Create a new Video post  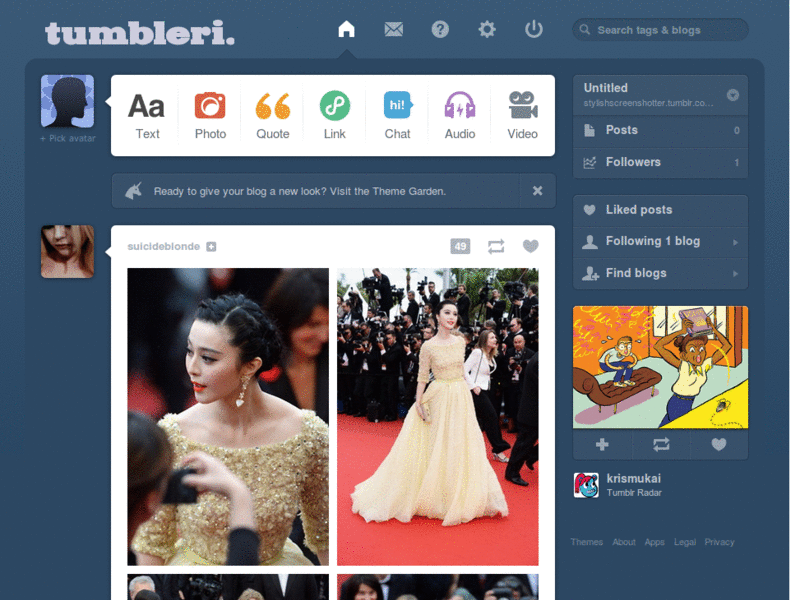point(522,116)
